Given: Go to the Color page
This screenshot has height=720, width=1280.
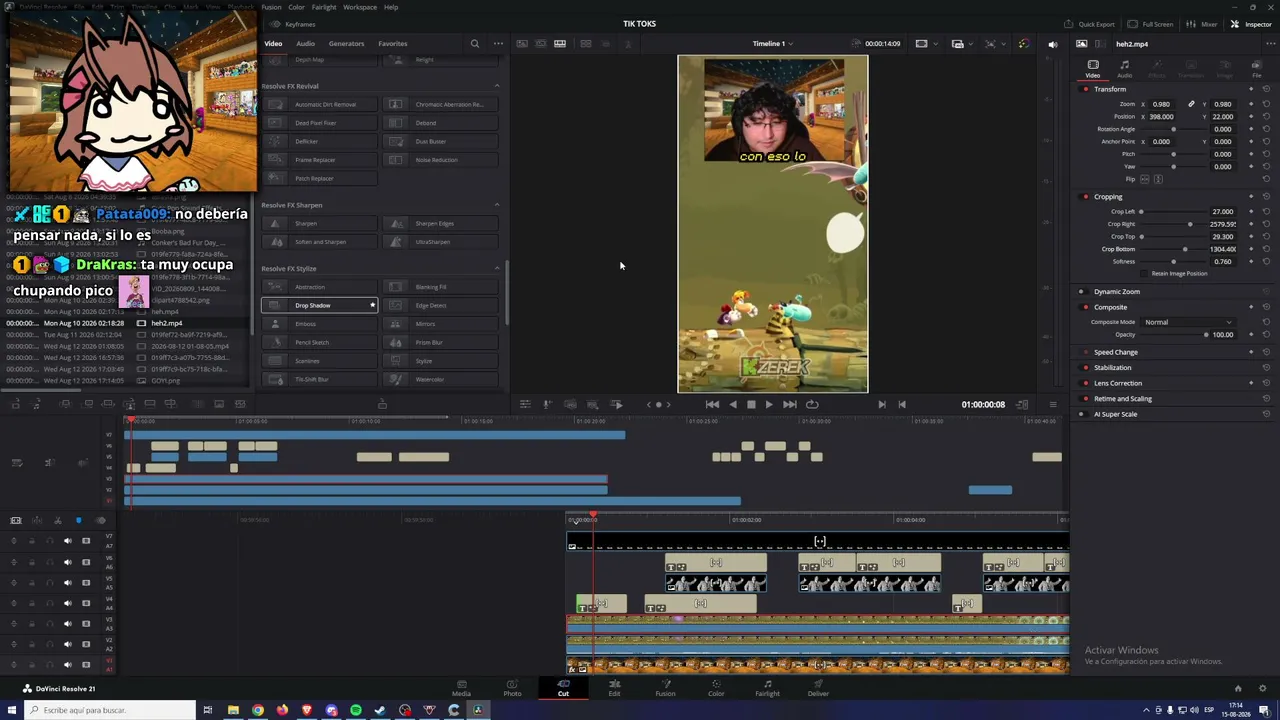Looking at the screenshot, I should click(x=716, y=688).
